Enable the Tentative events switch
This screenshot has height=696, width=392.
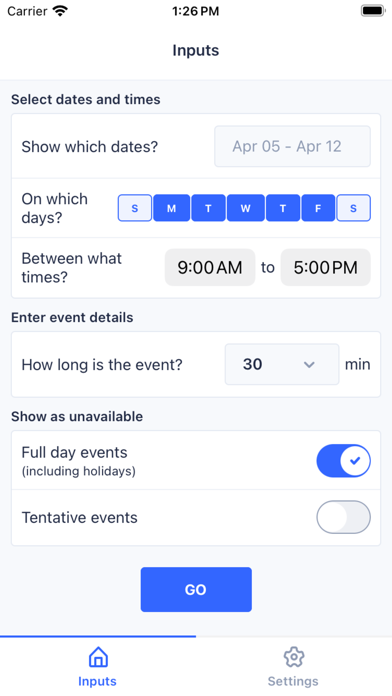tap(344, 517)
